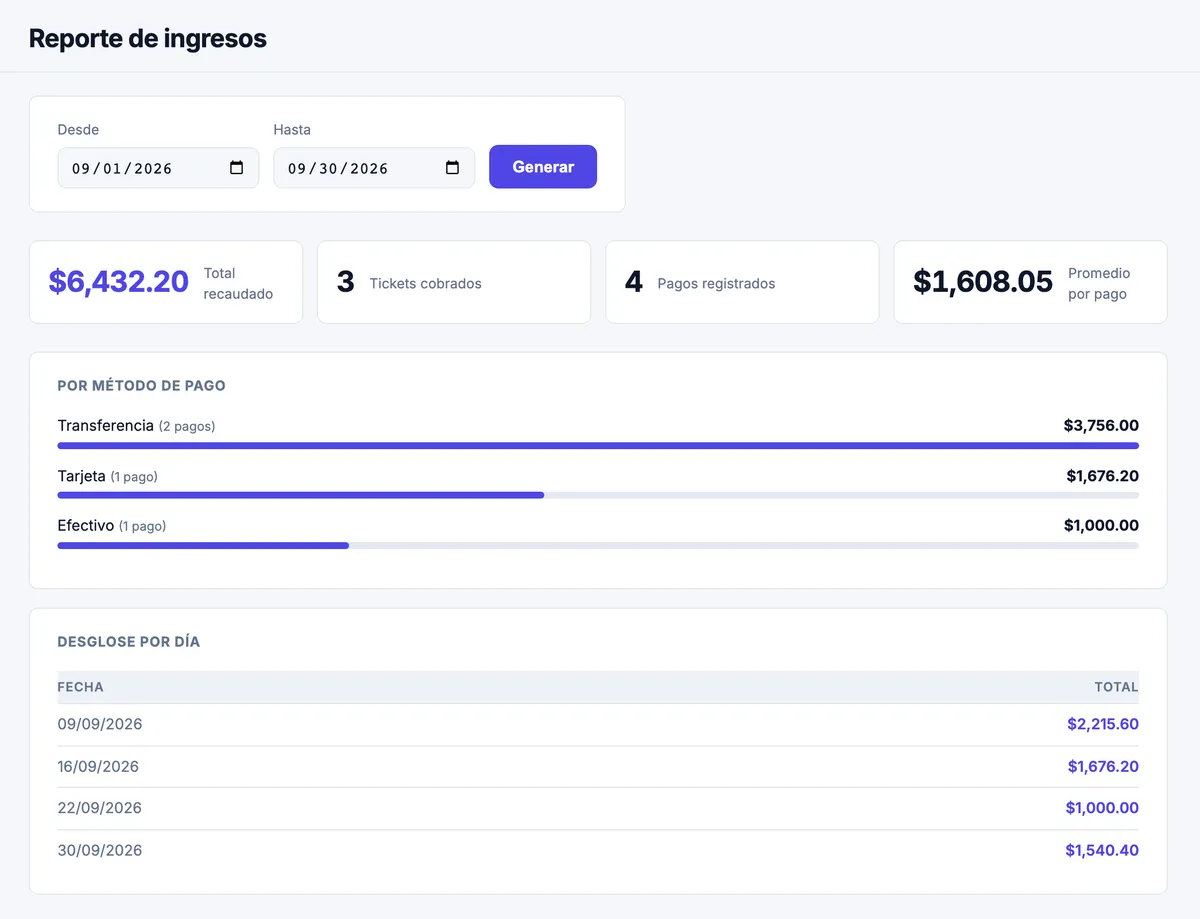
Task: Click the "Total recaudado" label
Action: (x=238, y=284)
